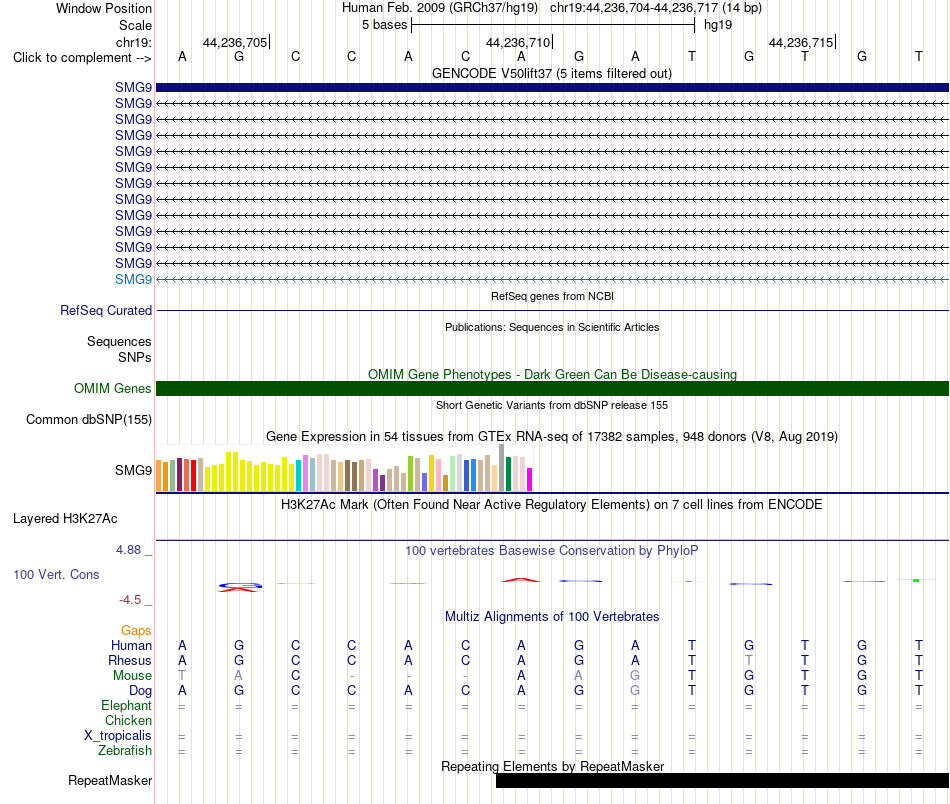The image size is (950, 804).
Task: Click the dark green OMIM gene bar
Action: point(552,388)
